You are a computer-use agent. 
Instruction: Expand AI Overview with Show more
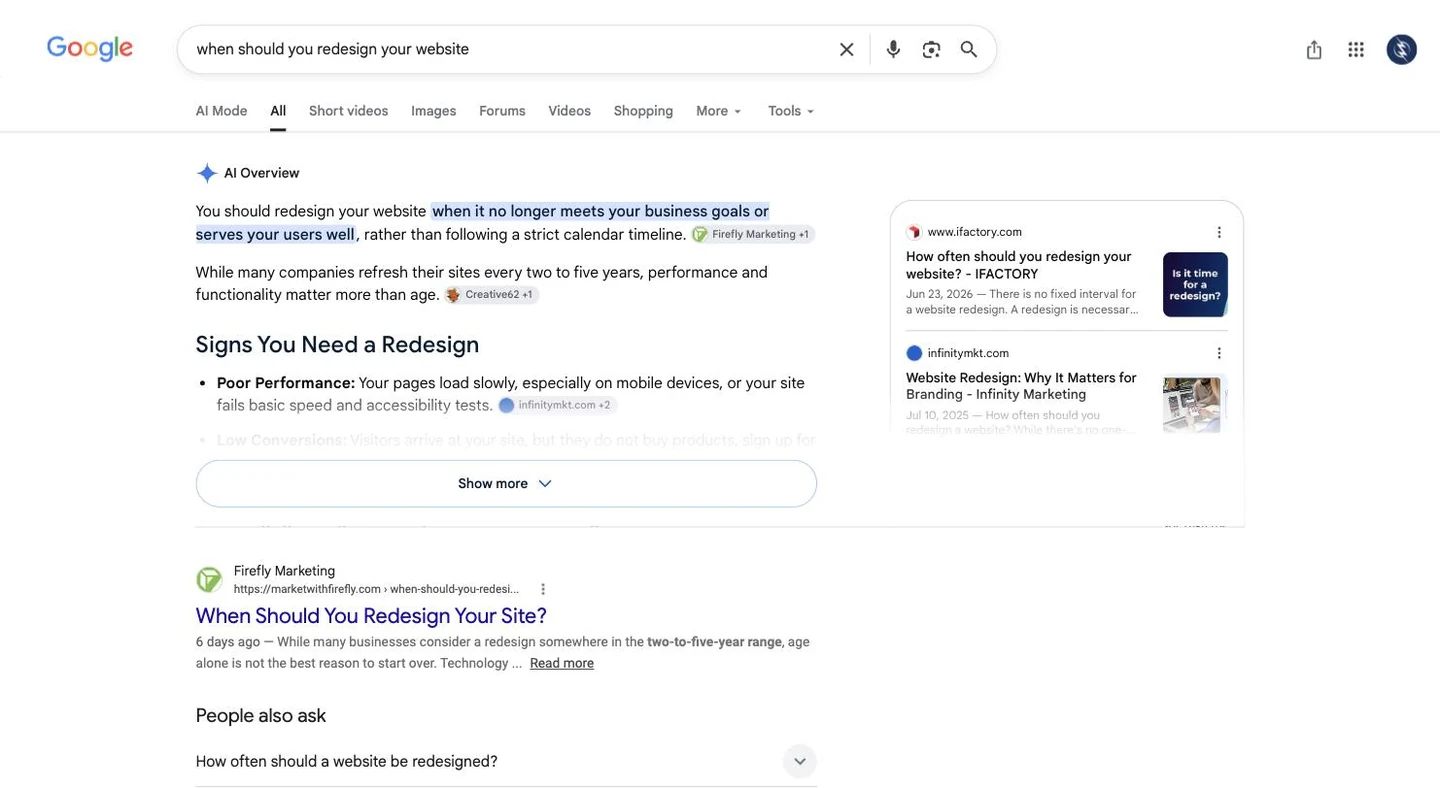506,483
